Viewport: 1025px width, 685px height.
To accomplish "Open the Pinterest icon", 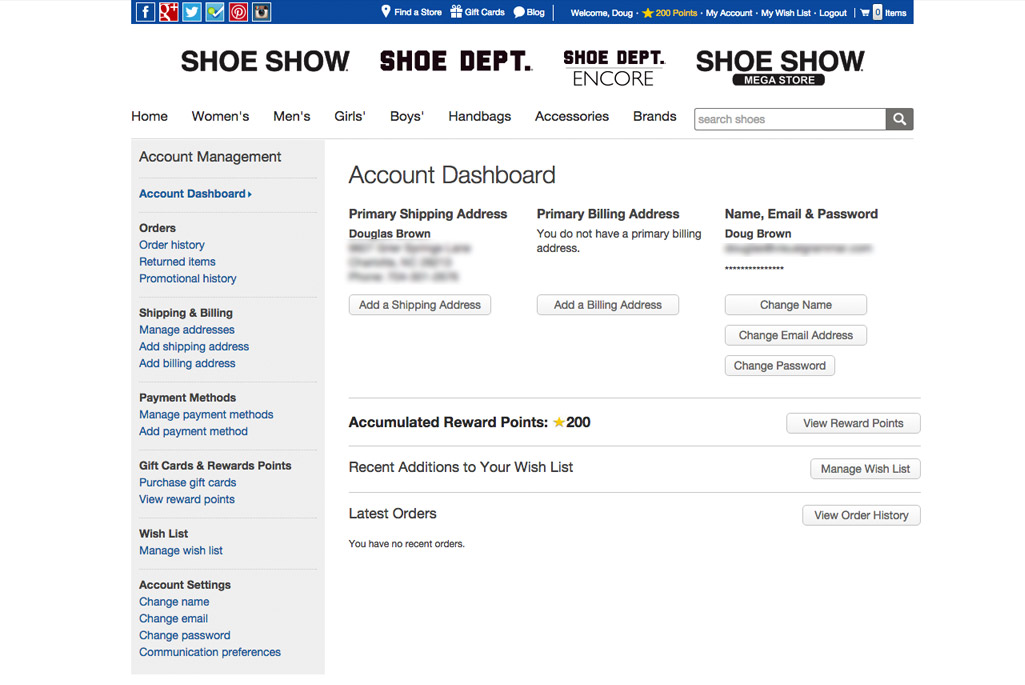I will pyautogui.click(x=238, y=12).
